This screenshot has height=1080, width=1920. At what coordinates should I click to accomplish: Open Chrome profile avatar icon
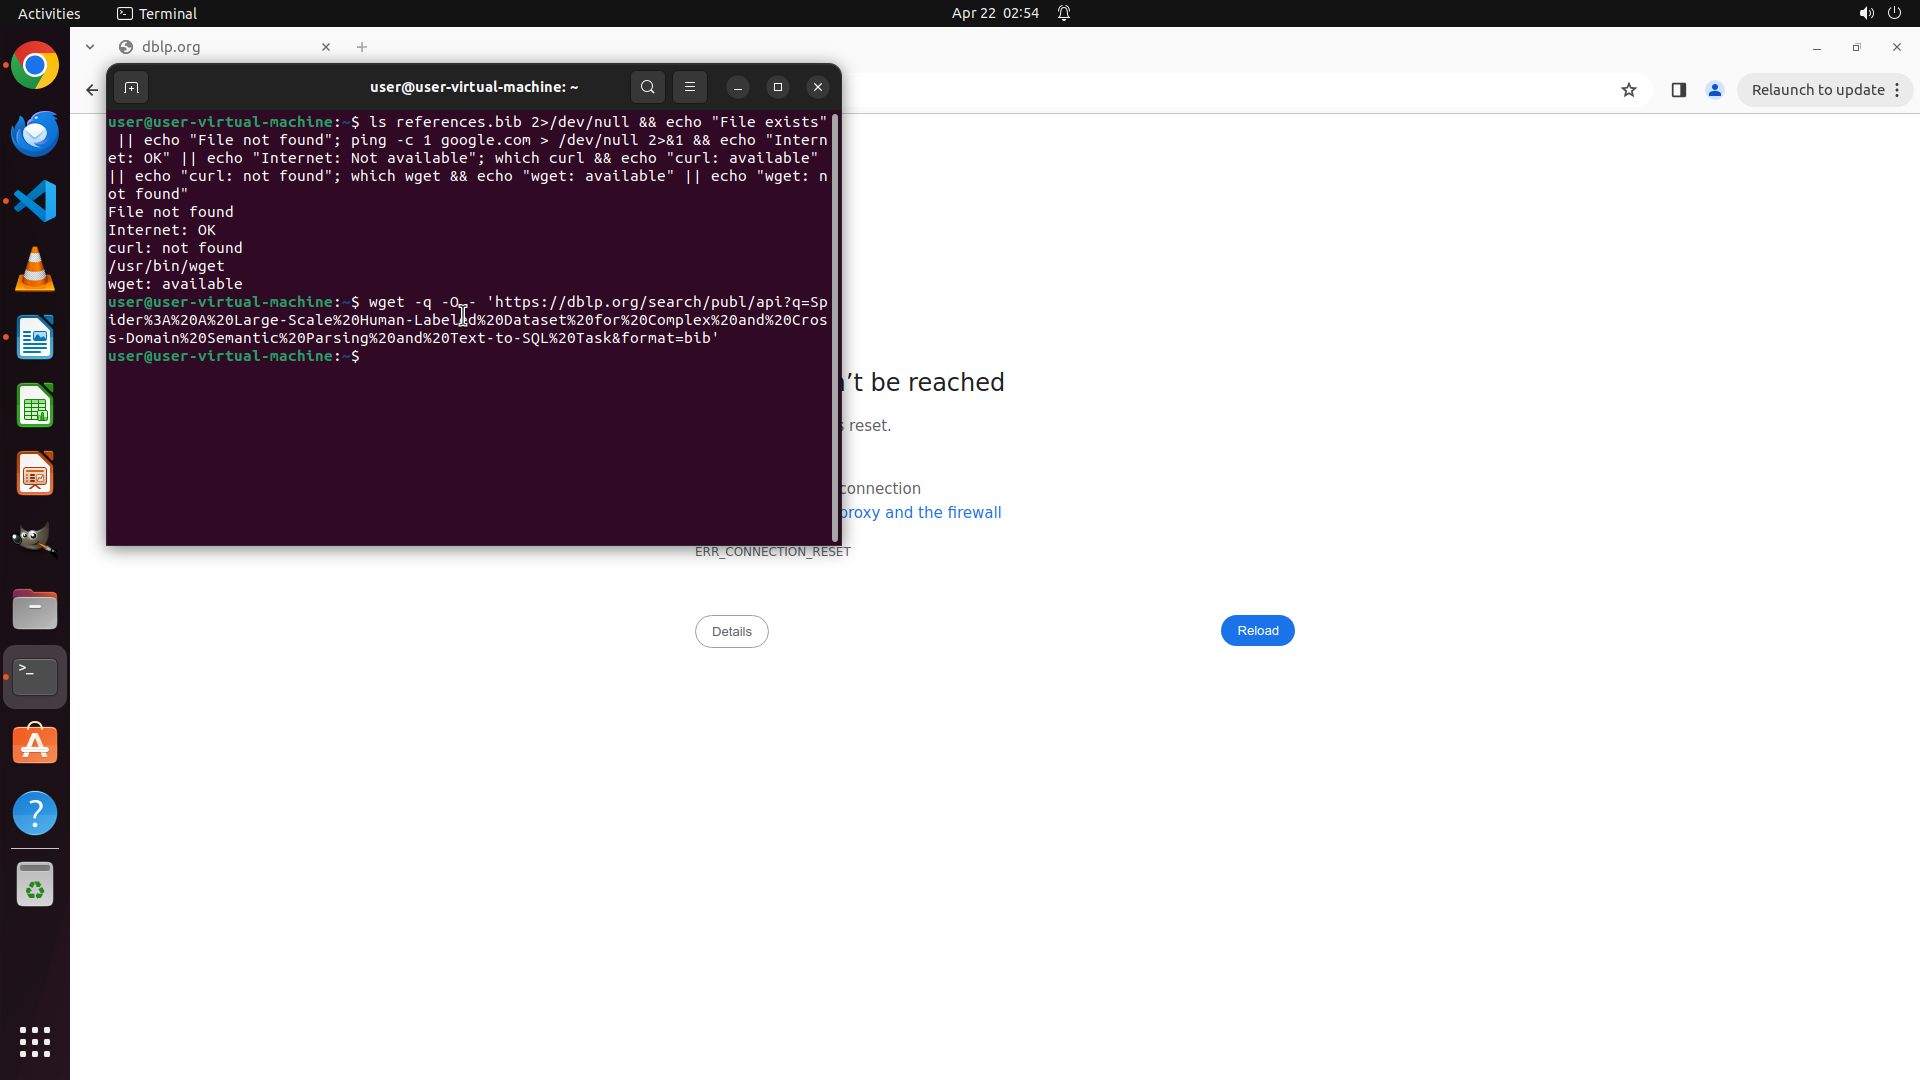coord(1715,90)
